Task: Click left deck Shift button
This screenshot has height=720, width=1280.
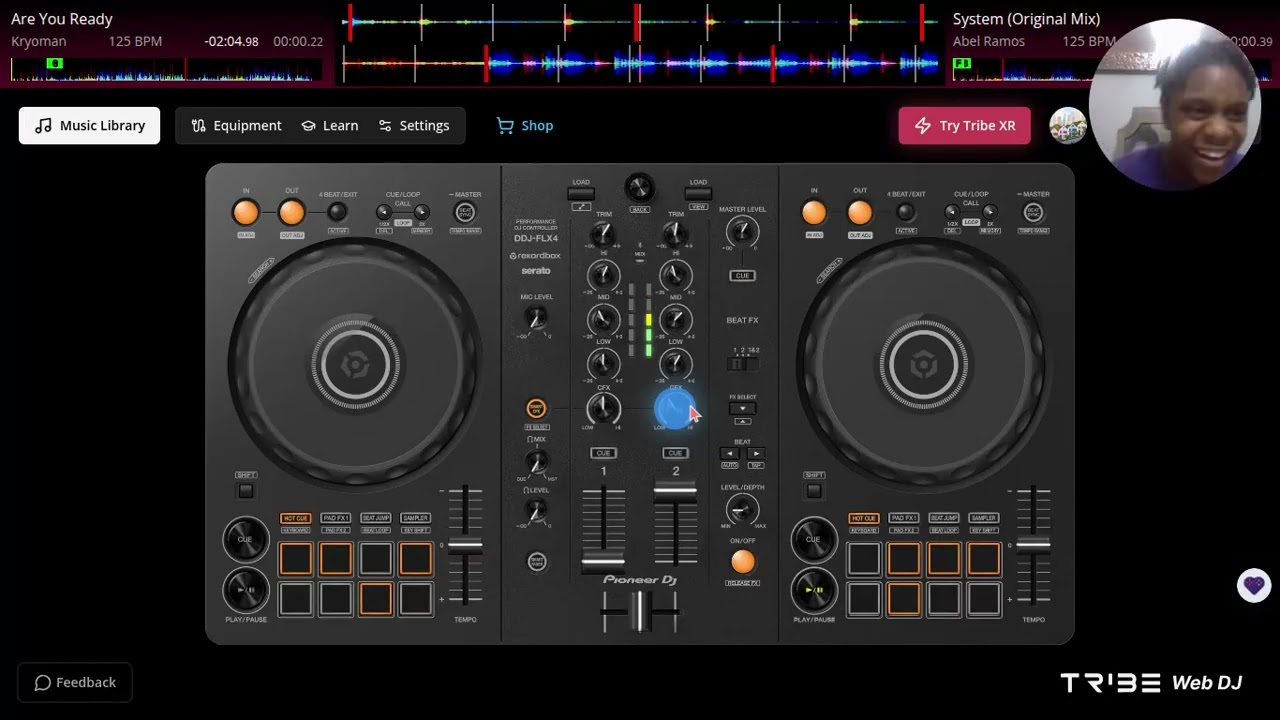Action: (x=246, y=490)
